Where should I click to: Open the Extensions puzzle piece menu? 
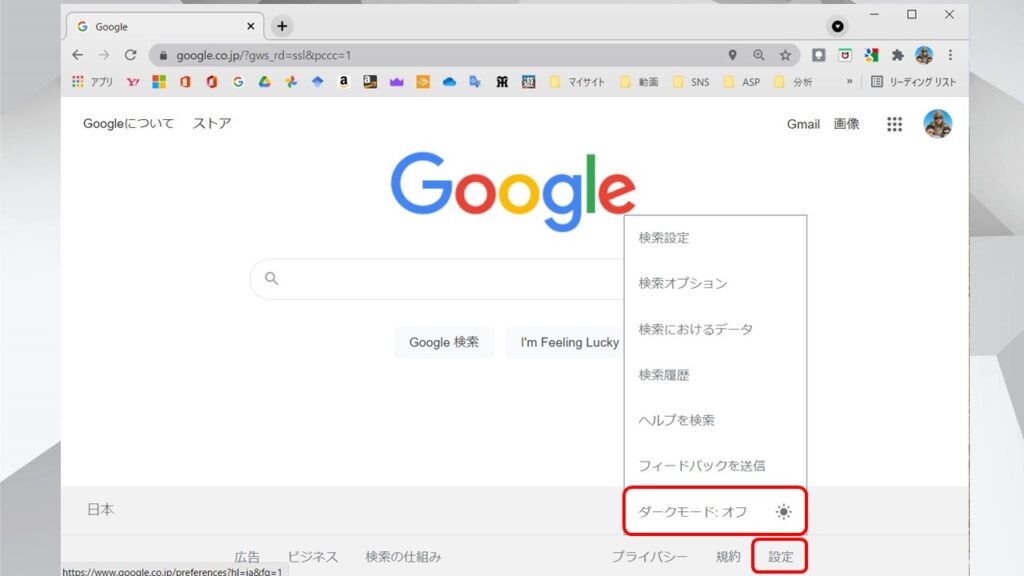coord(897,56)
